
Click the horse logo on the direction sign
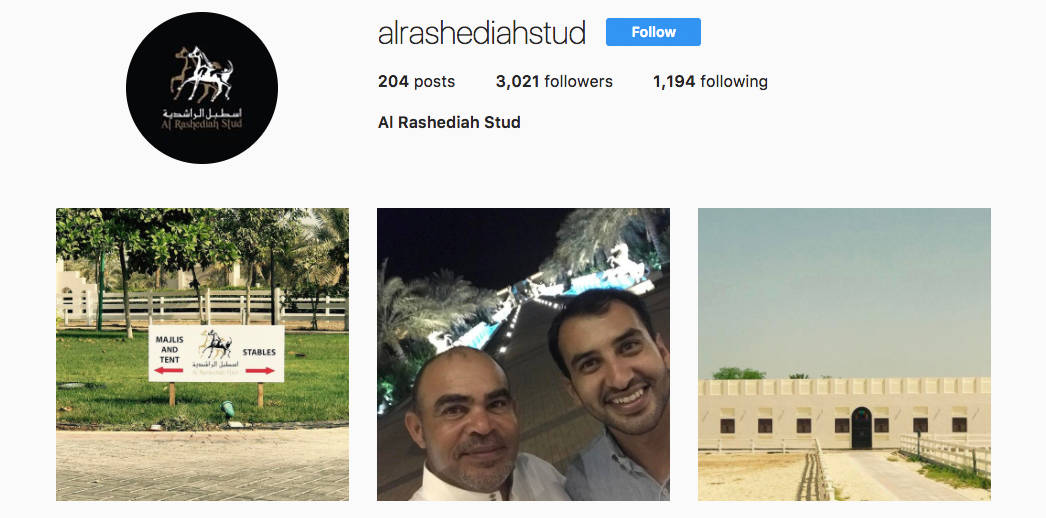click(x=216, y=344)
